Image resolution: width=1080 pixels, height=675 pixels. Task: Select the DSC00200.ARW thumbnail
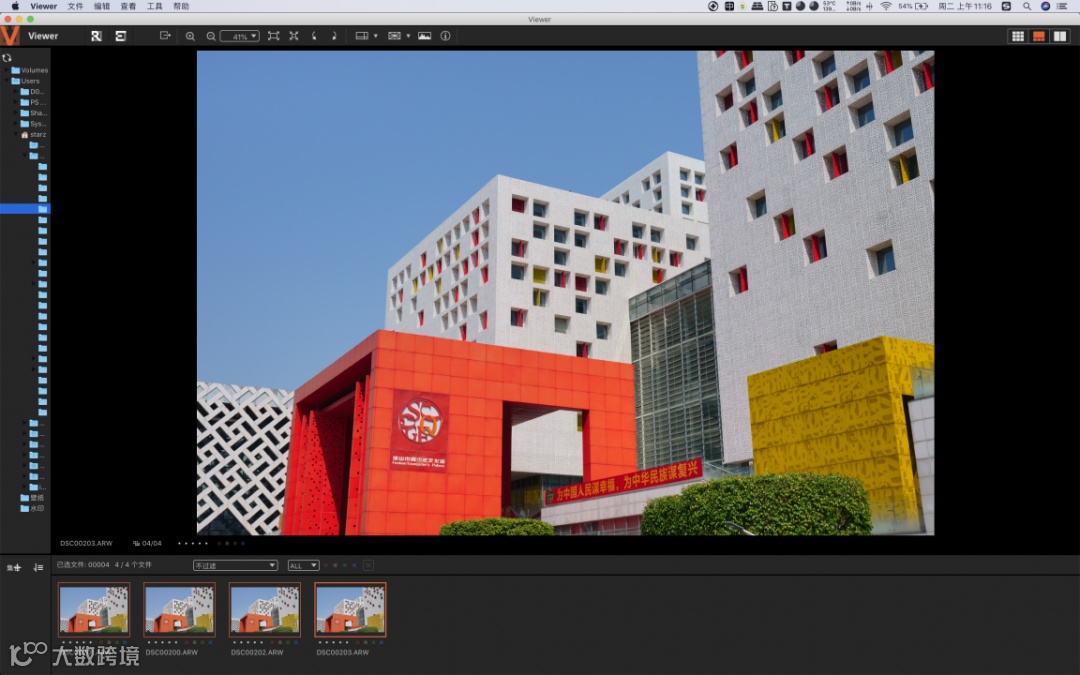(179, 610)
